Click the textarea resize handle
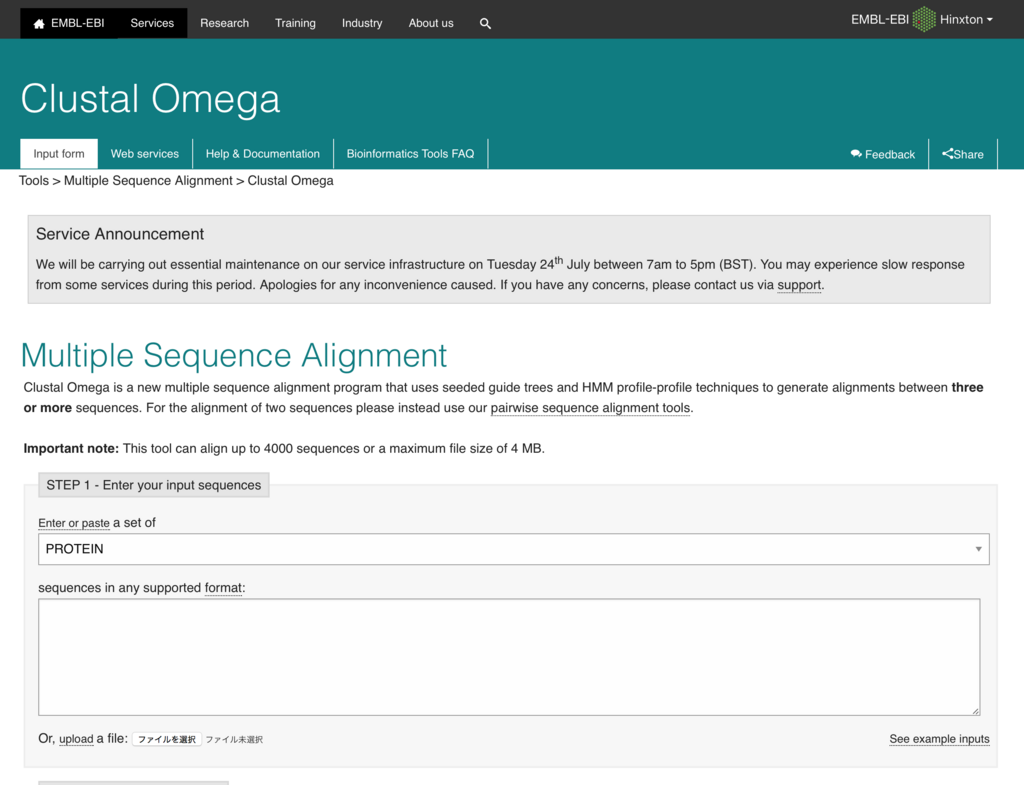Viewport: 1024px width, 785px height. 975,711
